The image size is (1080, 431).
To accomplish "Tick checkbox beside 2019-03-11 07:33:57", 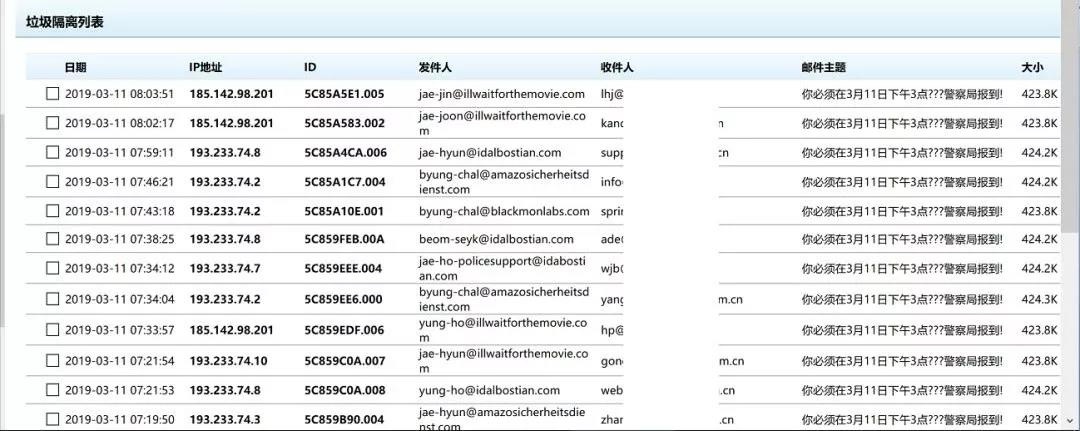I will [x=53, y=330].
